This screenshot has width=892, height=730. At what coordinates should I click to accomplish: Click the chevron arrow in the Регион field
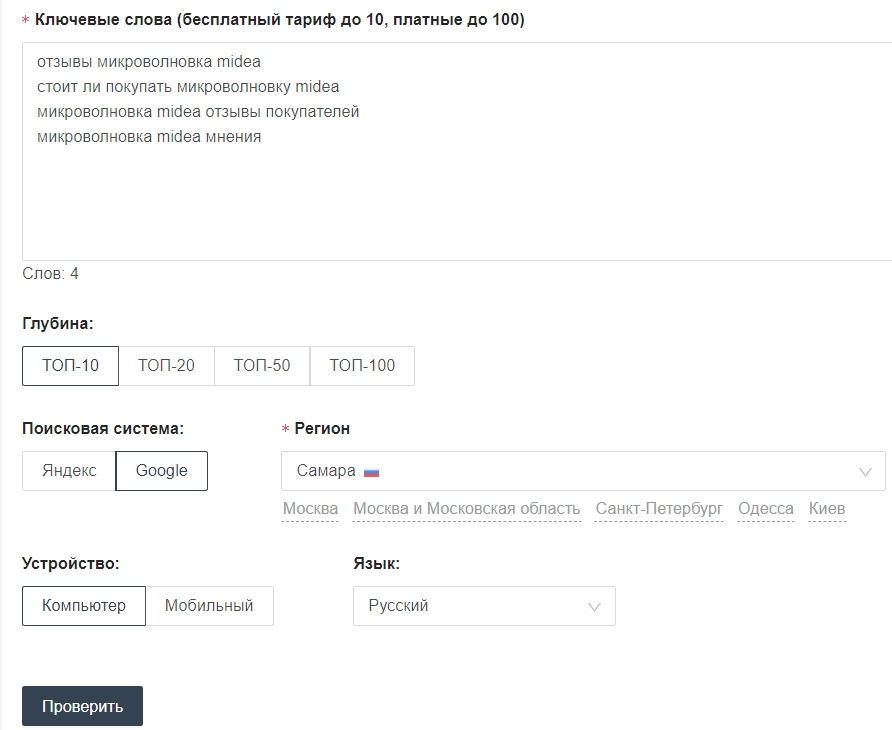865,472
